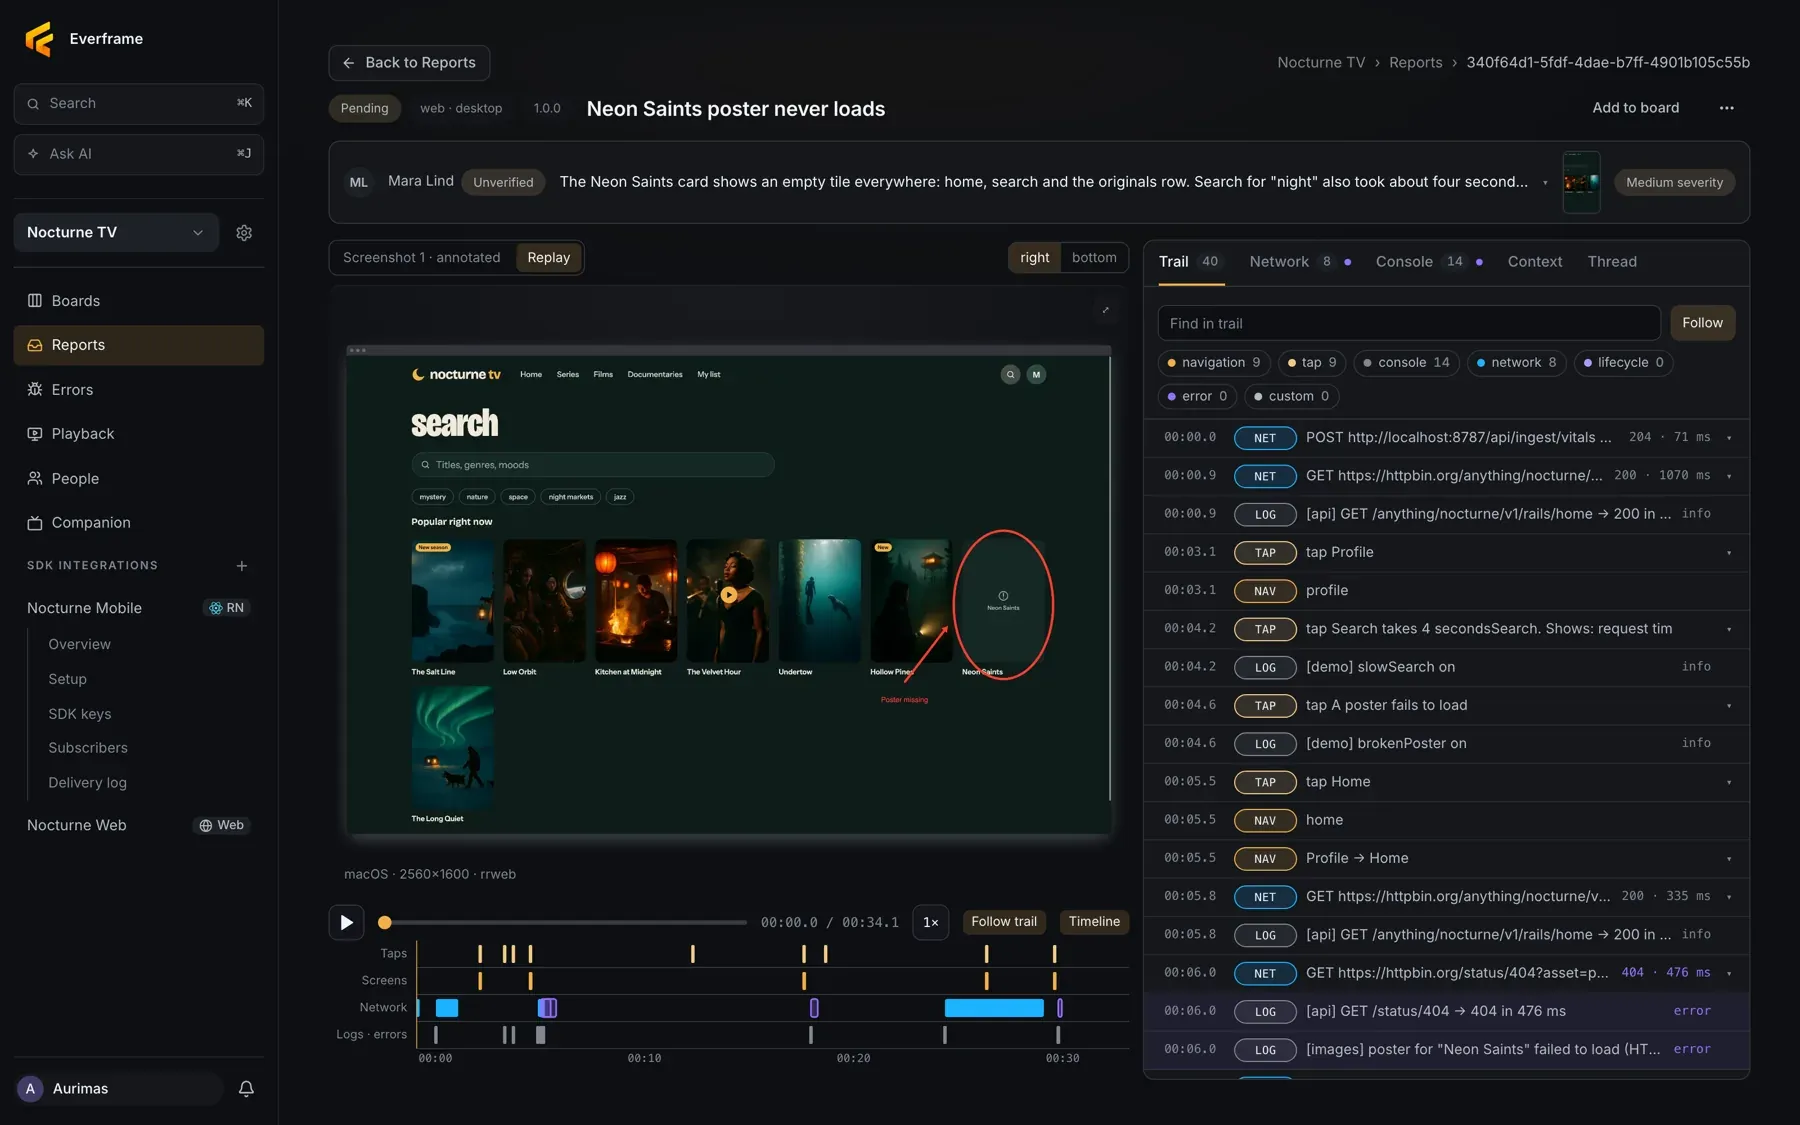Click the Follow button in trail

tap(1702, 323)
